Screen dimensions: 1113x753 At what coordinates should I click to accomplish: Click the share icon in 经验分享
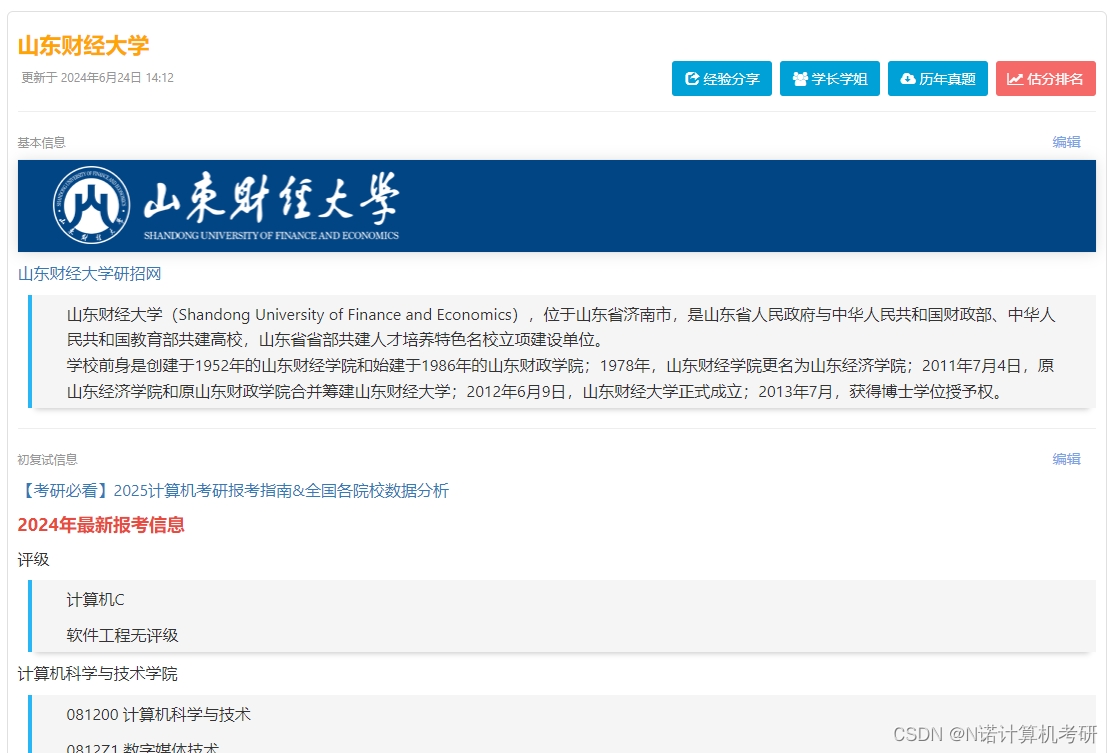(692, 79)
